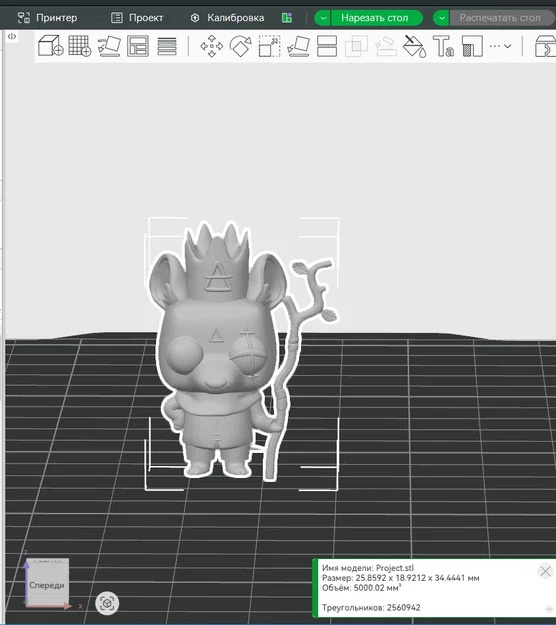Click the Arrange all objects icon
556x625 pixels.
(138, 46)
